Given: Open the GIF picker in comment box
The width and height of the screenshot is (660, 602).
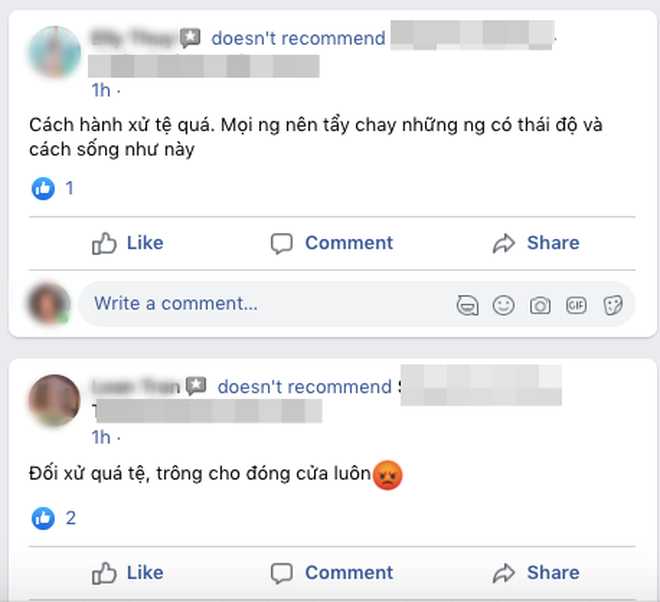Looking at the screenshot, I should (x=576, y=305).
